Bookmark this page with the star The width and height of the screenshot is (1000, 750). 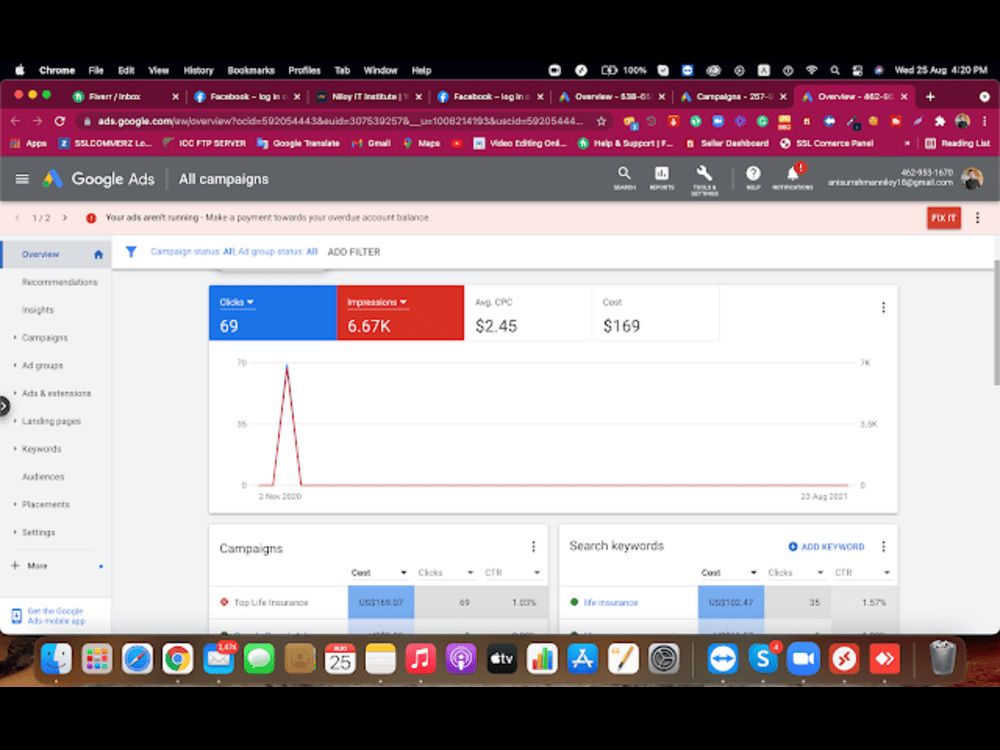[x=601, y=121]
